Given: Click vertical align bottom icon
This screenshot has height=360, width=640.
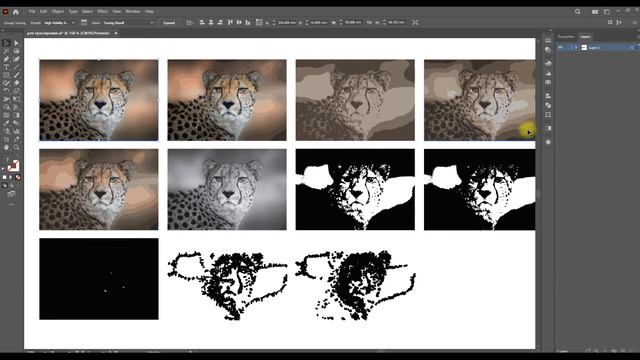Looking at the screenshot, I should coord(248,22).
